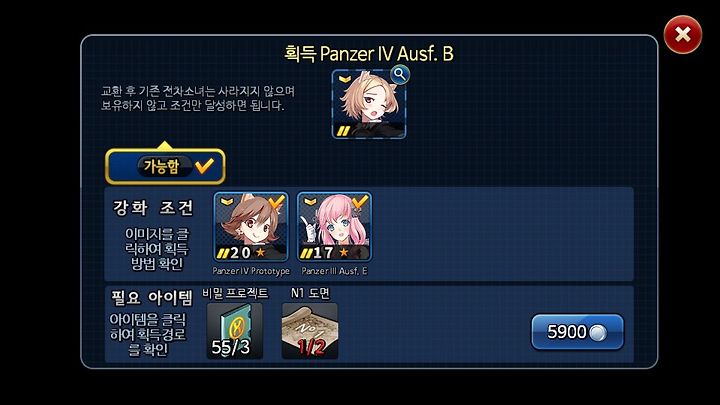Select the Panzer IV Prototype requirement portrait
The width and height of the screenshot is (720, 405).
pos(251,227)
